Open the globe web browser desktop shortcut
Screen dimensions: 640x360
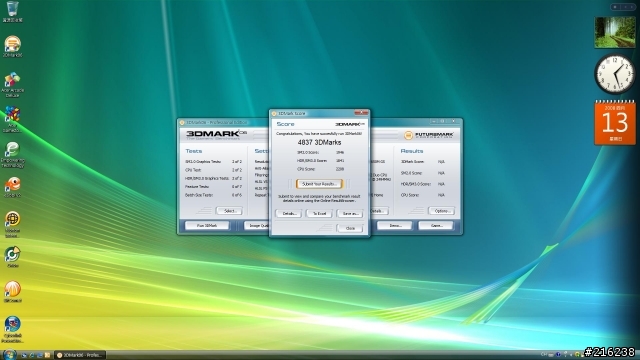coord(12,224)
